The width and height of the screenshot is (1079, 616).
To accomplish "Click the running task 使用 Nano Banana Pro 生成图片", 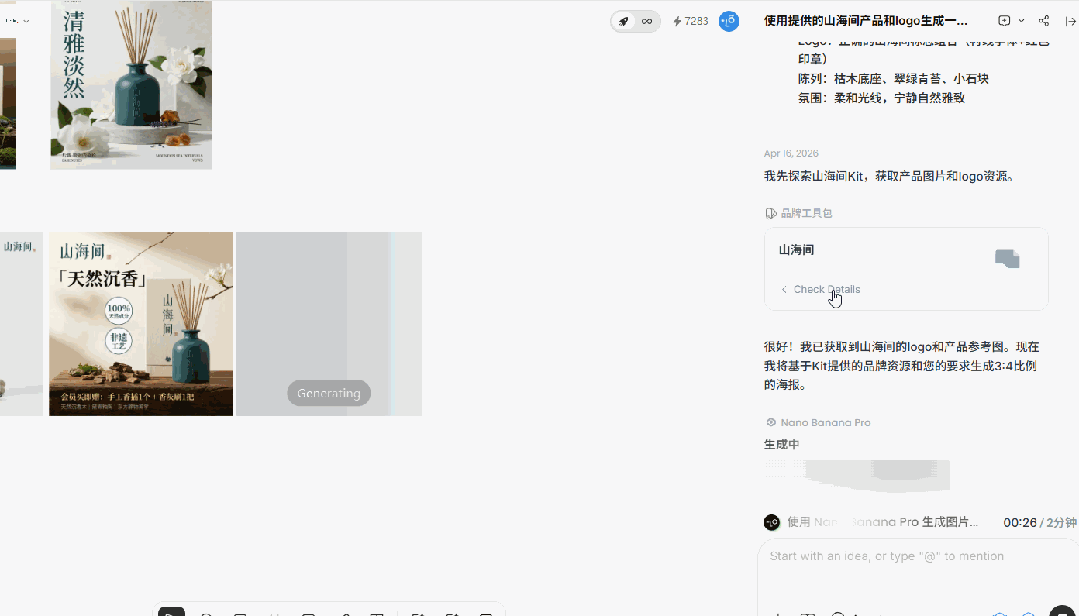I will click(900, 522).
